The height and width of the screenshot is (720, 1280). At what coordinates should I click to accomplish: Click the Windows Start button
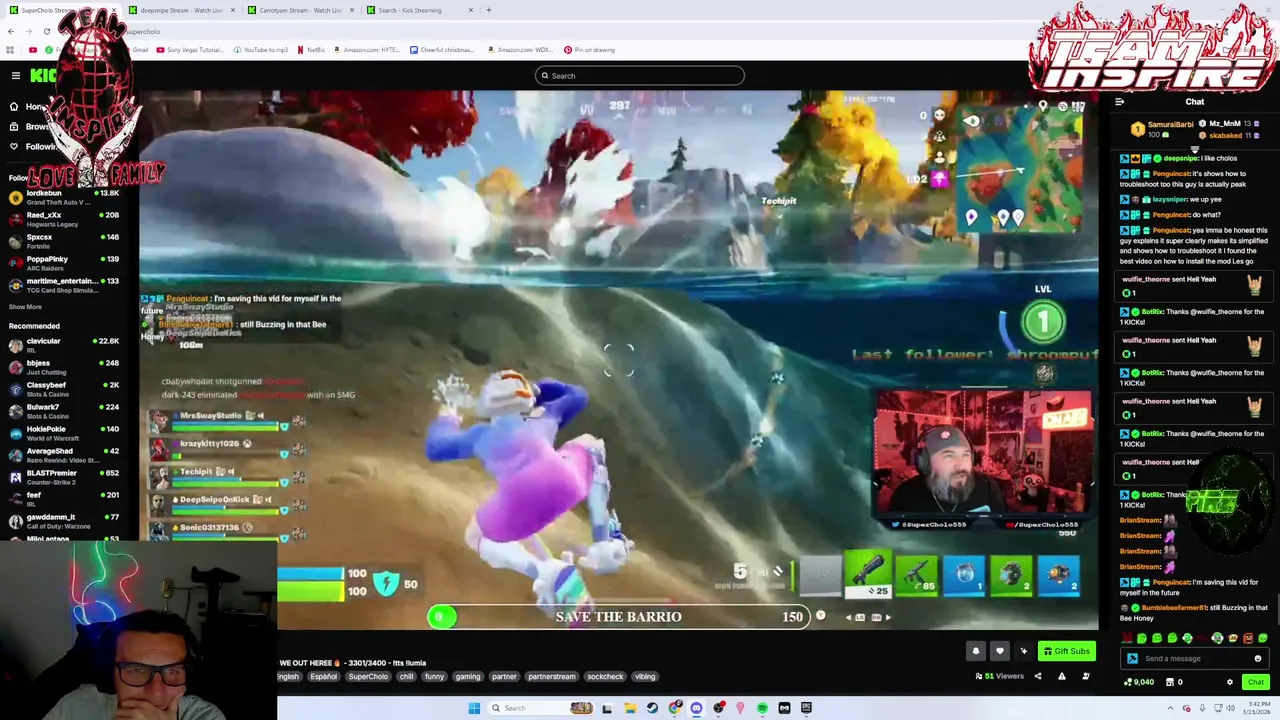pos(474,708)
